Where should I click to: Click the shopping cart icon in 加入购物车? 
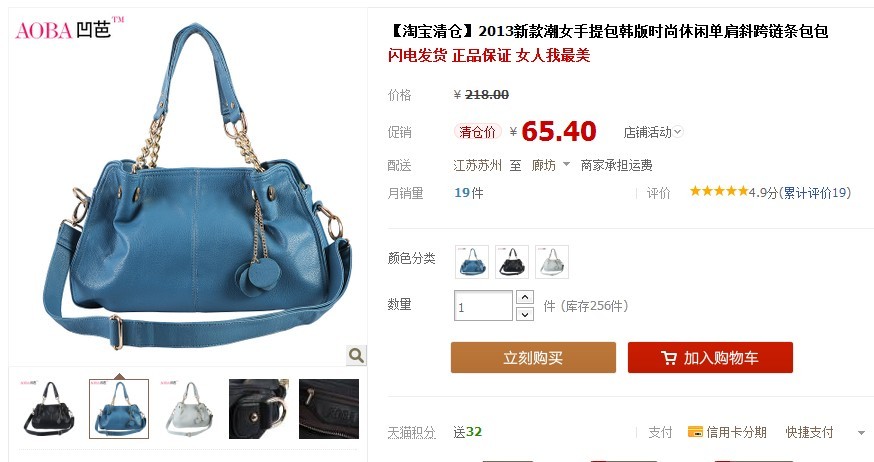click(x=669, y=358)
